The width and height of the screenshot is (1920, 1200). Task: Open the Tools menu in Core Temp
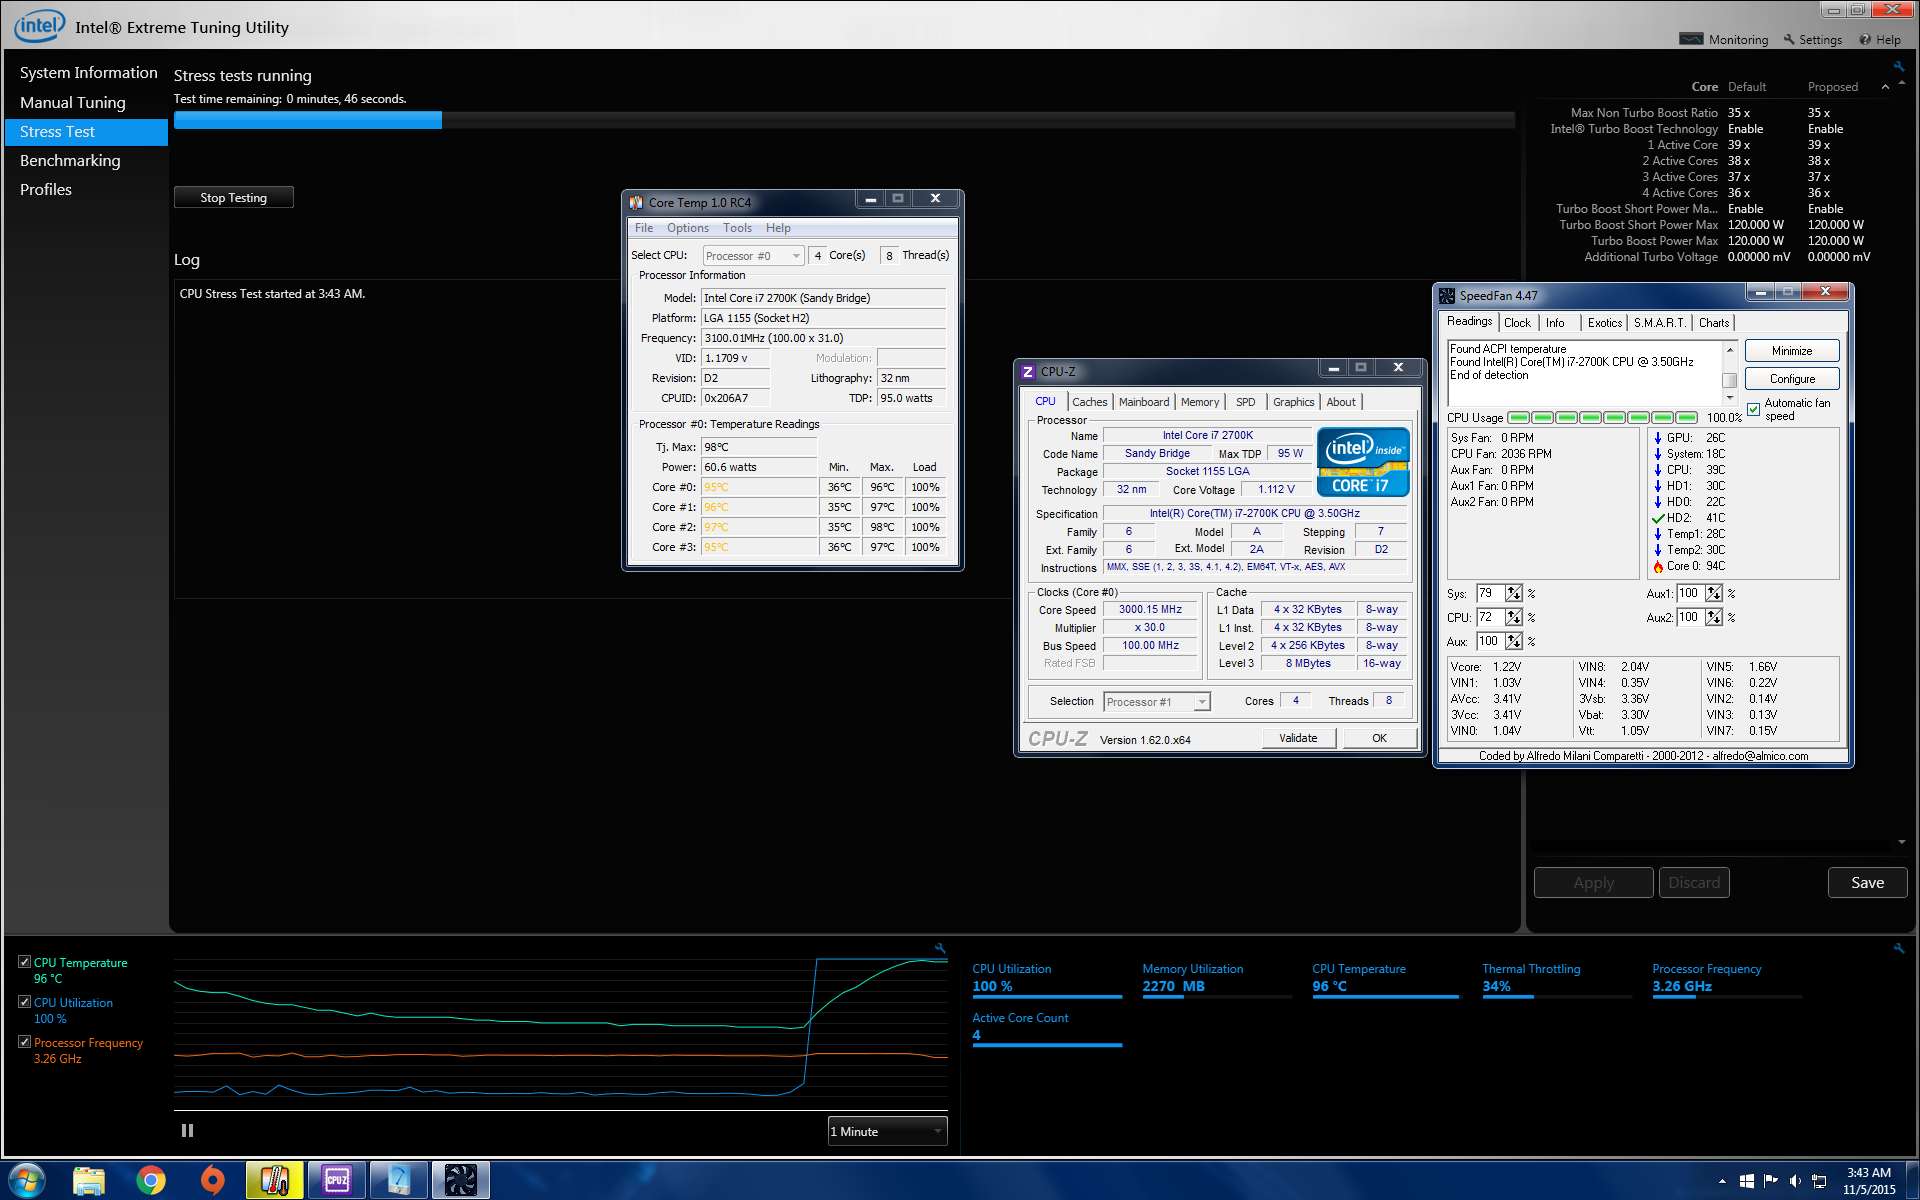point(737,228)
